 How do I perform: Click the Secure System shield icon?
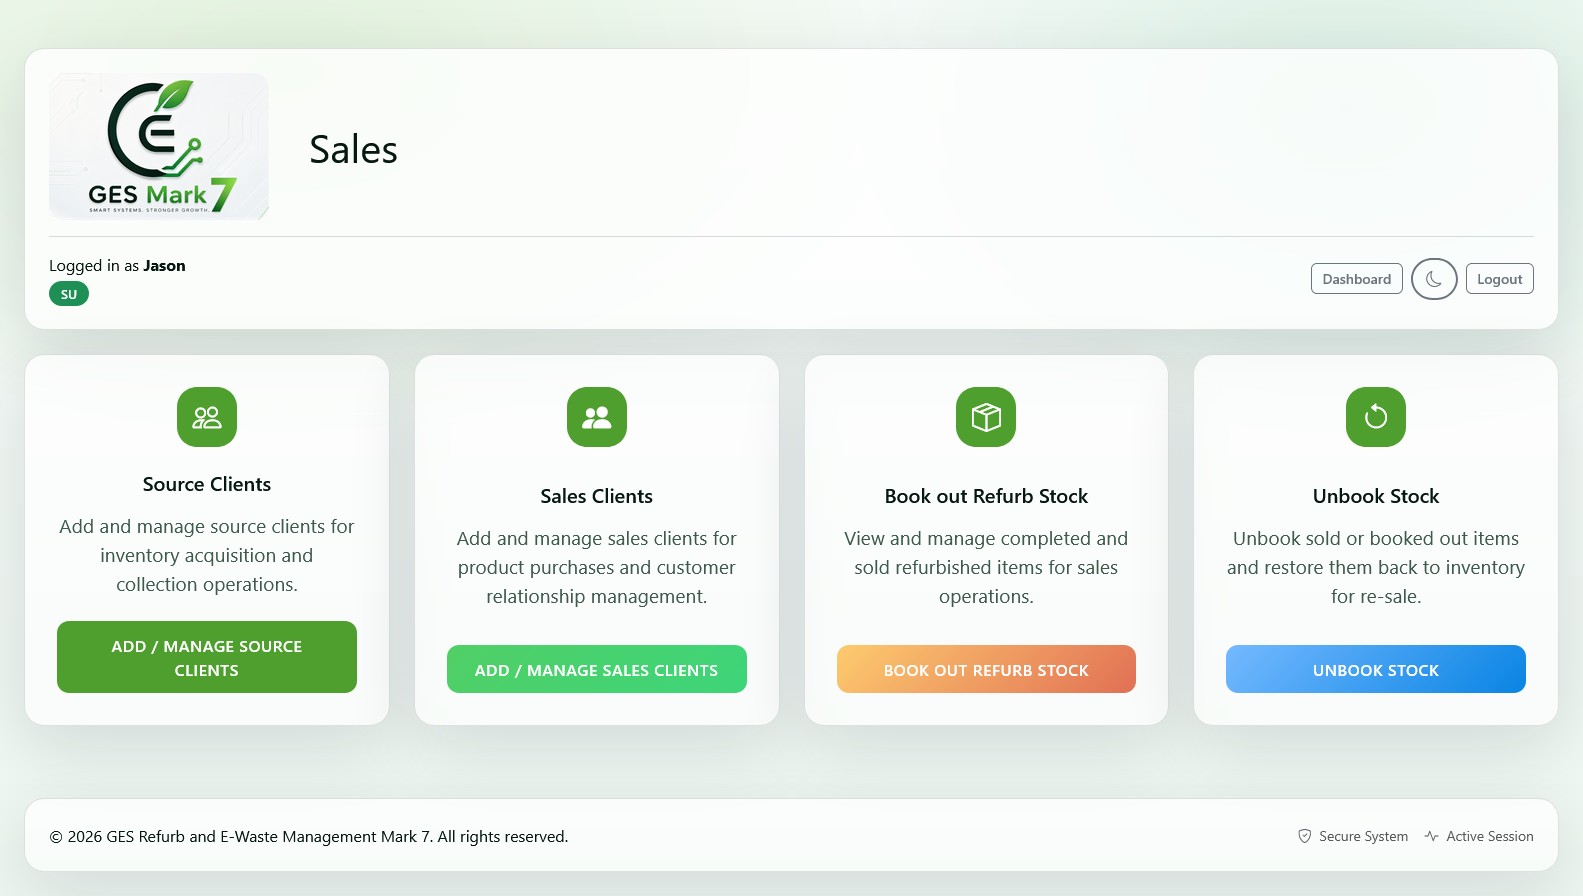click(1305, 836)
